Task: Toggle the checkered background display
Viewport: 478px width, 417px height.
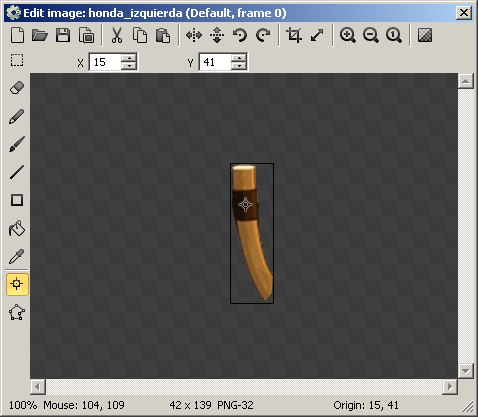Action: click(x=425, y=35)
